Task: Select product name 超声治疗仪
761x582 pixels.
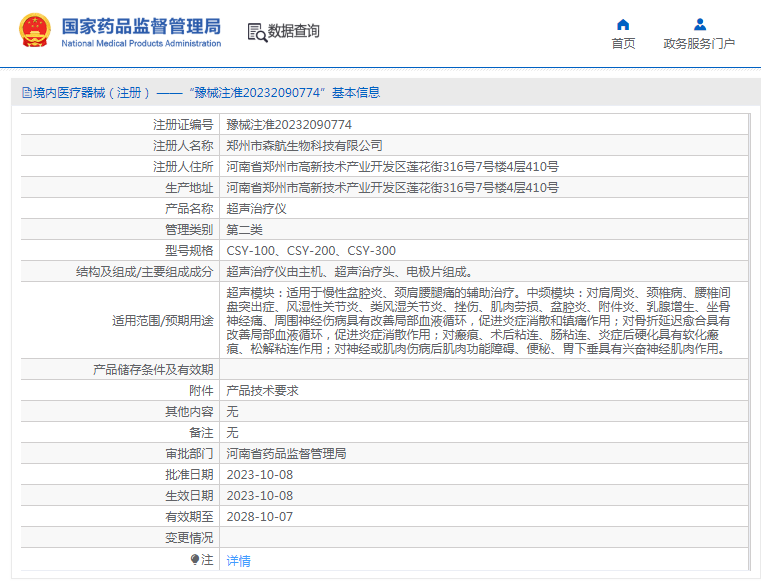Action: 256,209
